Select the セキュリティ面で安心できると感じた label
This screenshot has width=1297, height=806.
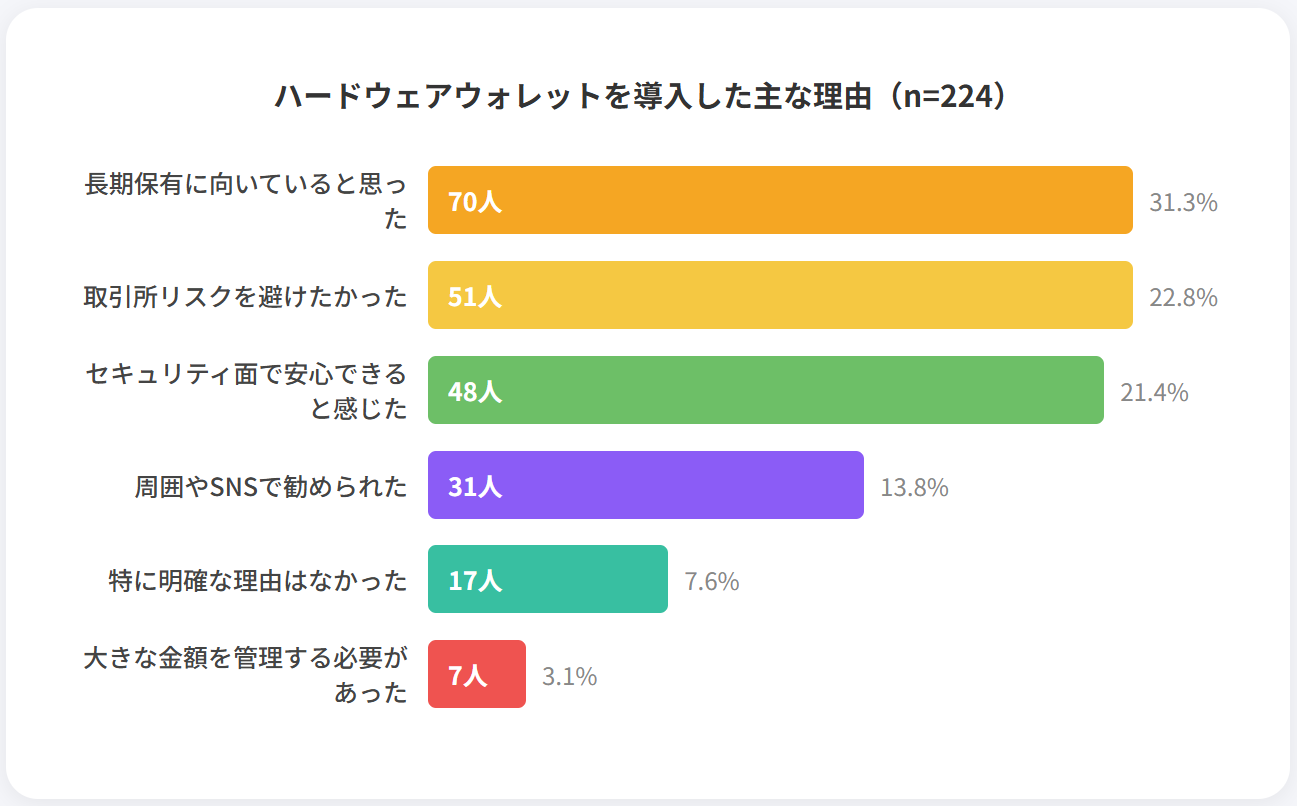coord(246,390)
